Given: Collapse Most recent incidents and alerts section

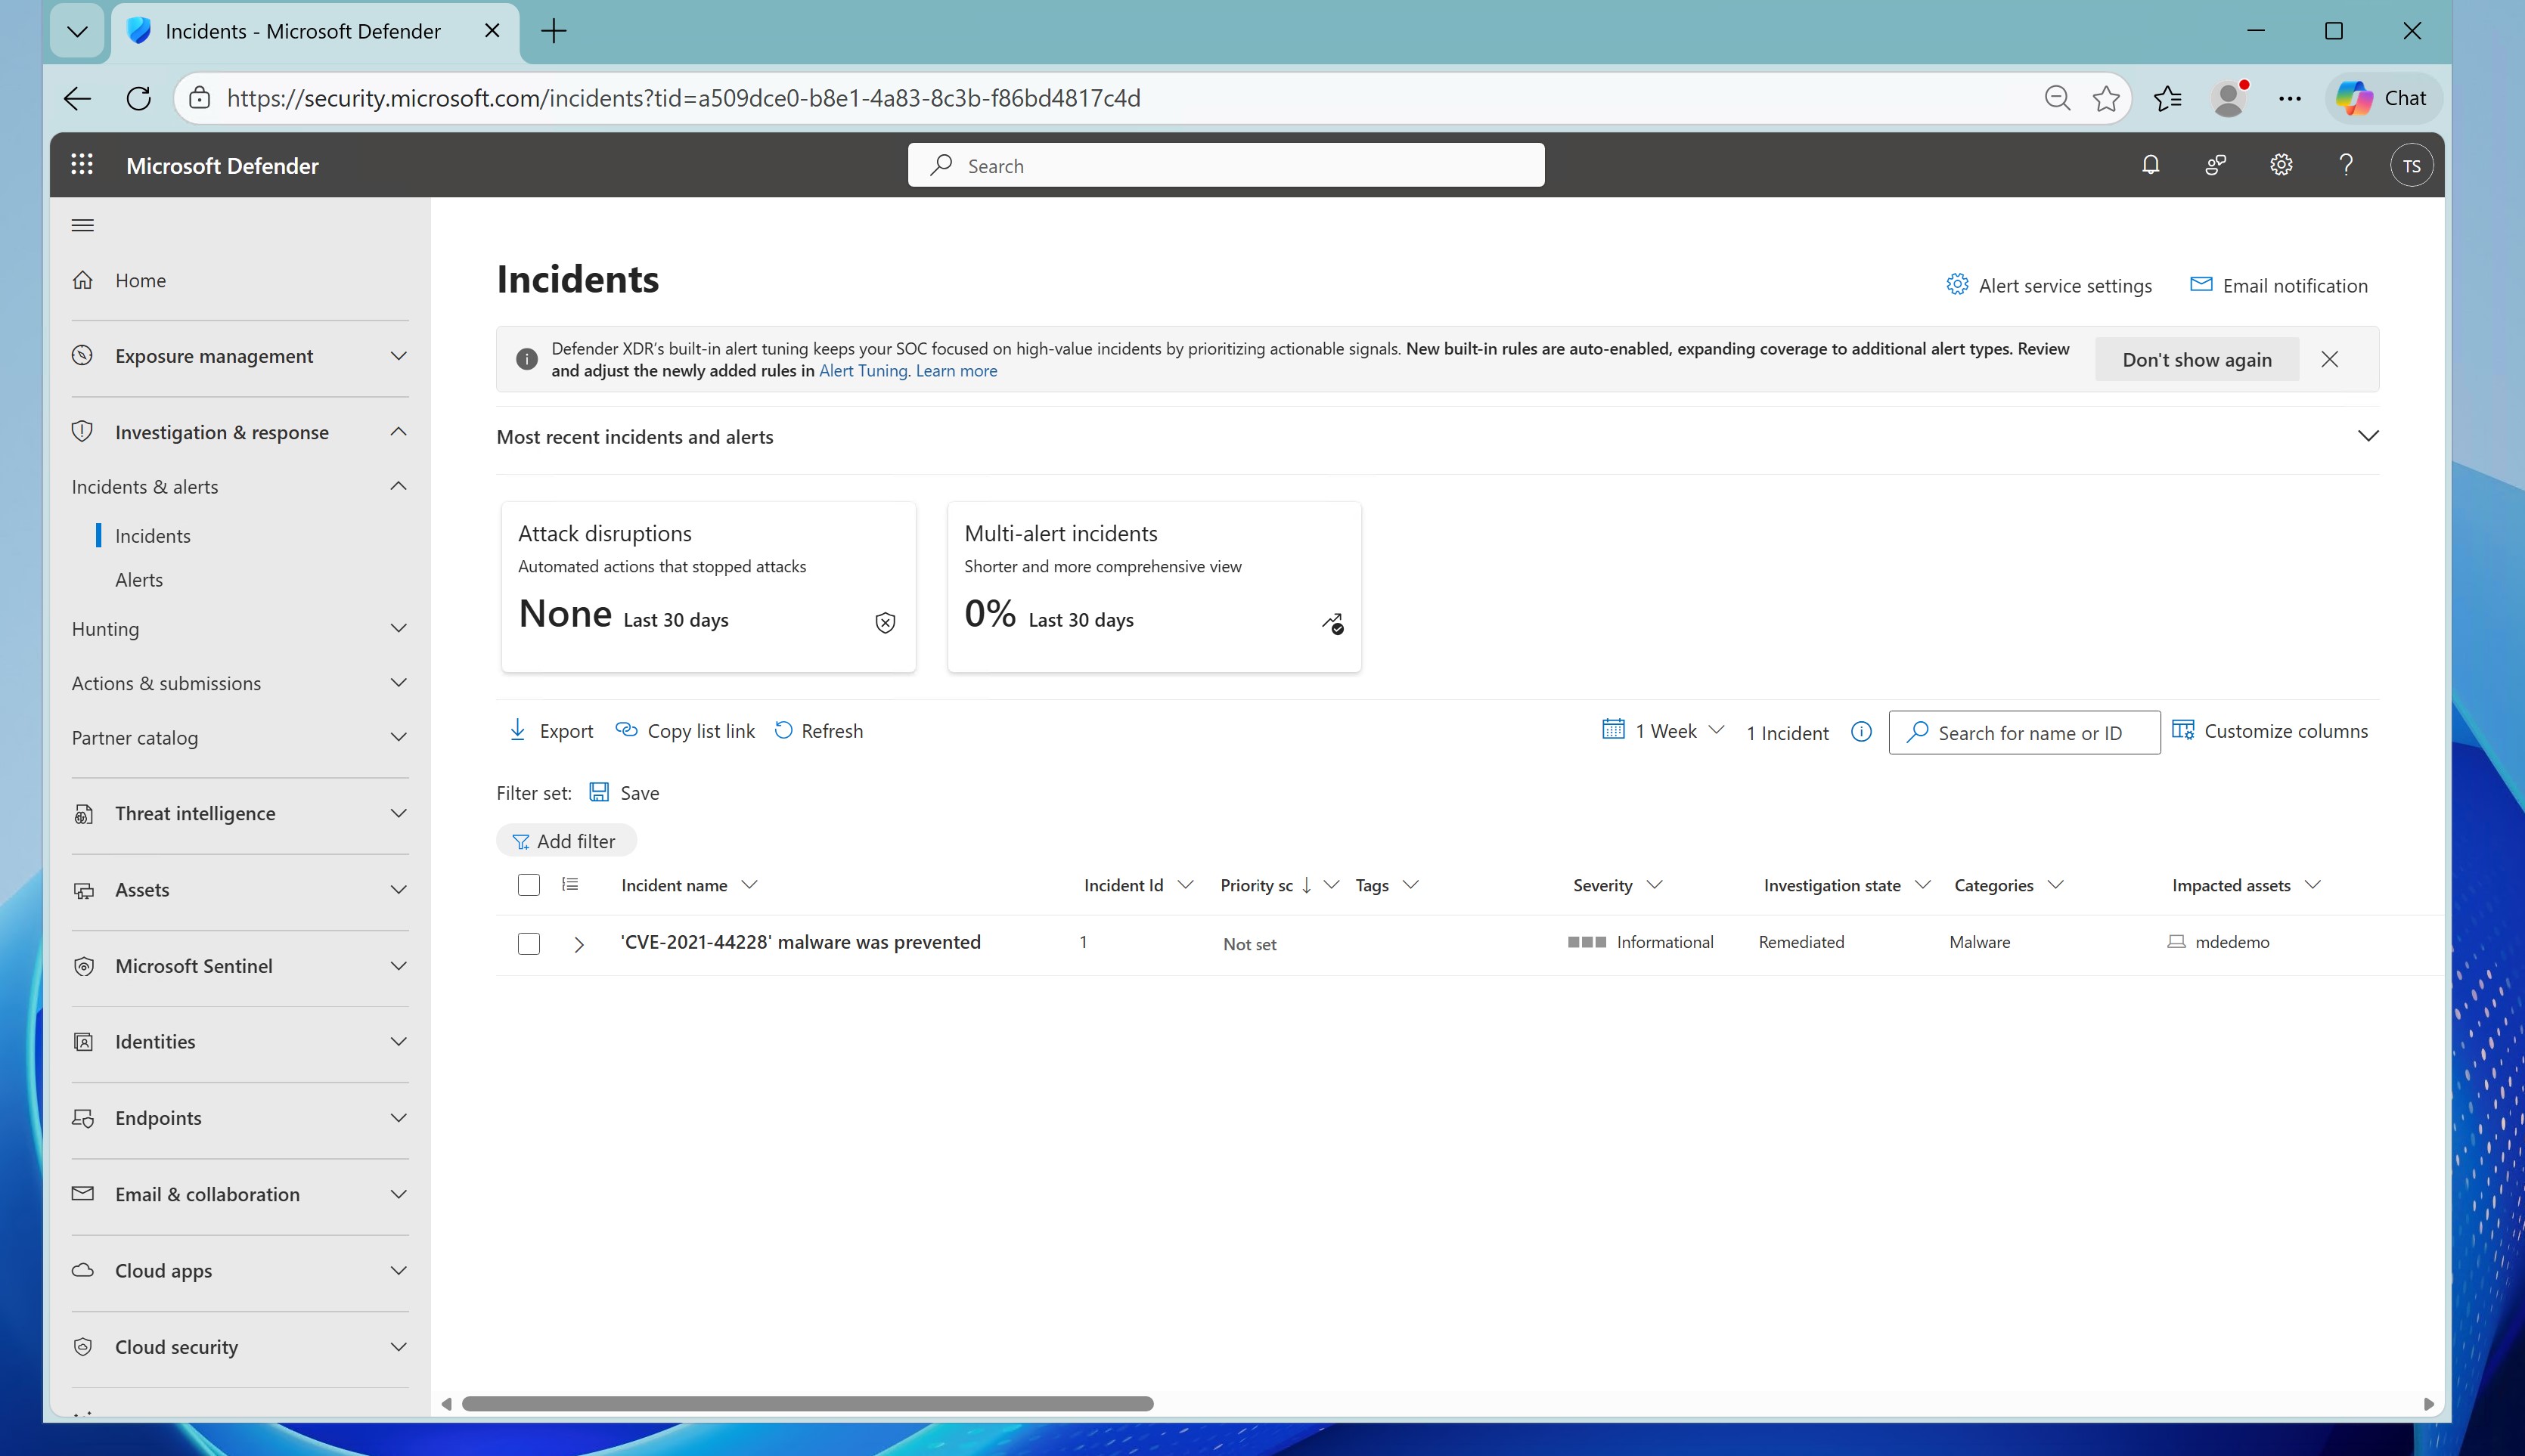Looking at the screenshot, I should click(x=2367, y=436).
